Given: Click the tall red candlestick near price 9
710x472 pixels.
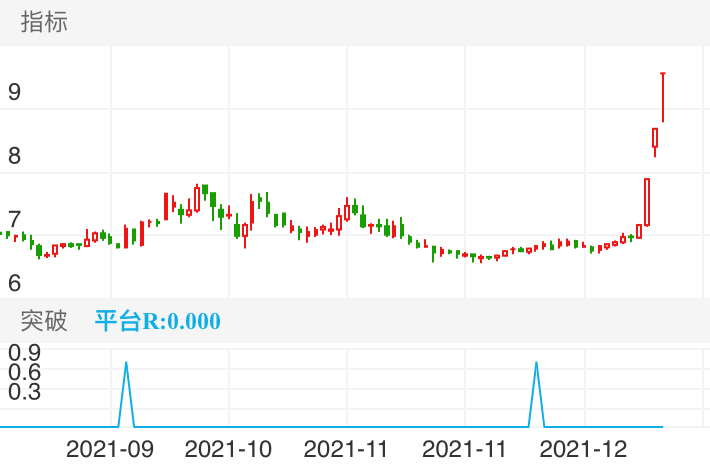Looking at the screenshot, I should [663, 97].
